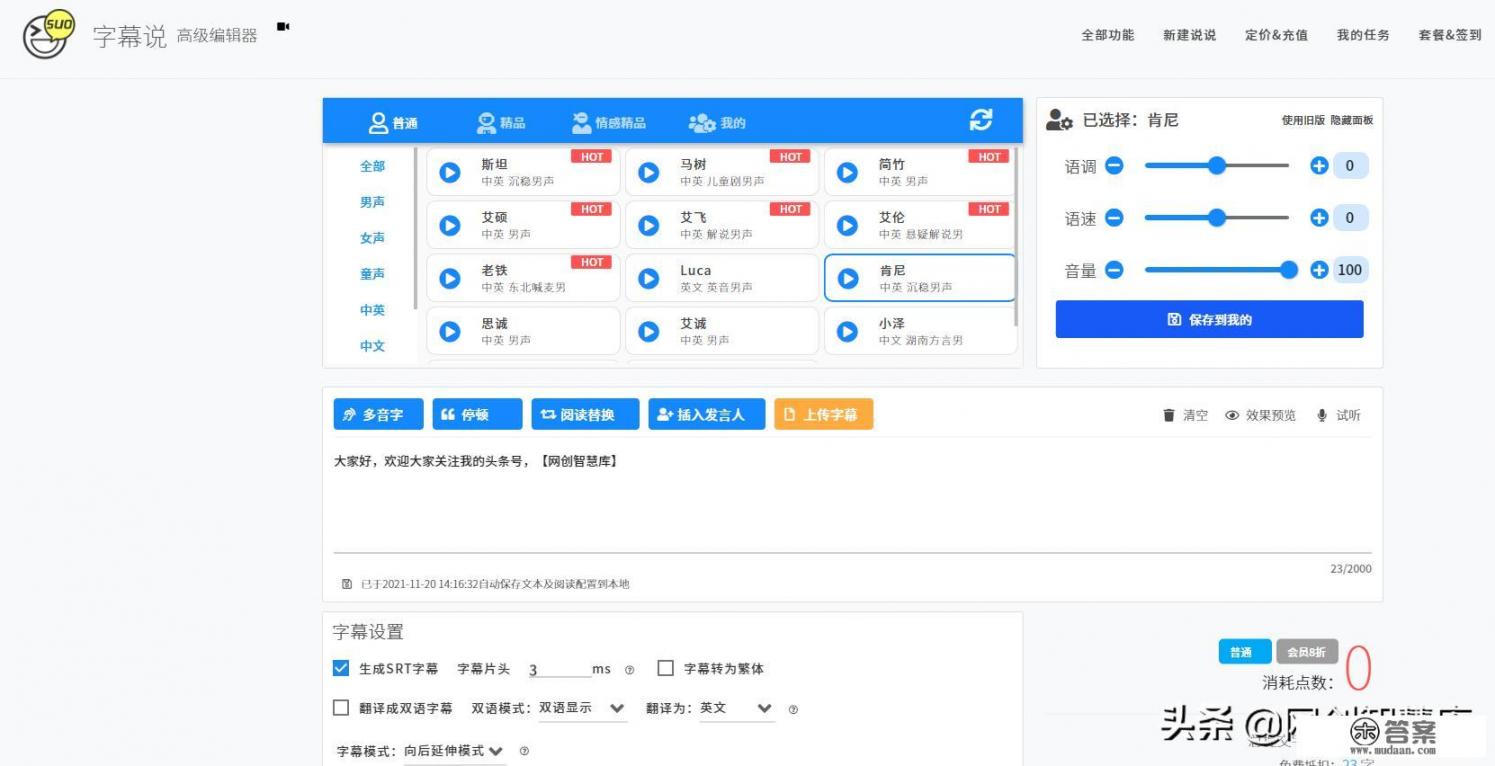The width and height of the screenshot is (1495, 766).
Task: Uncheck 生成SRT字幕 checkbox
Action: [x=341, y=668]
